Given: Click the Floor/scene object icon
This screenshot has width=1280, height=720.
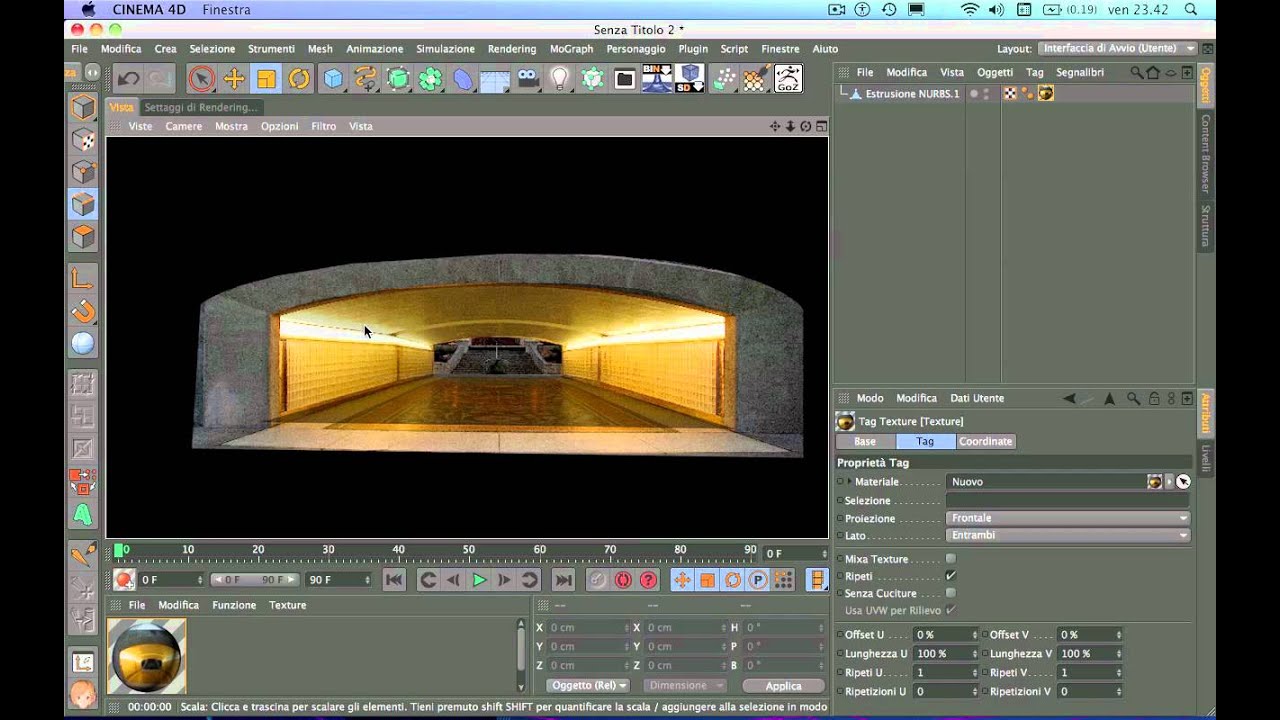Looking at the screenshot, I should [495, 79].
